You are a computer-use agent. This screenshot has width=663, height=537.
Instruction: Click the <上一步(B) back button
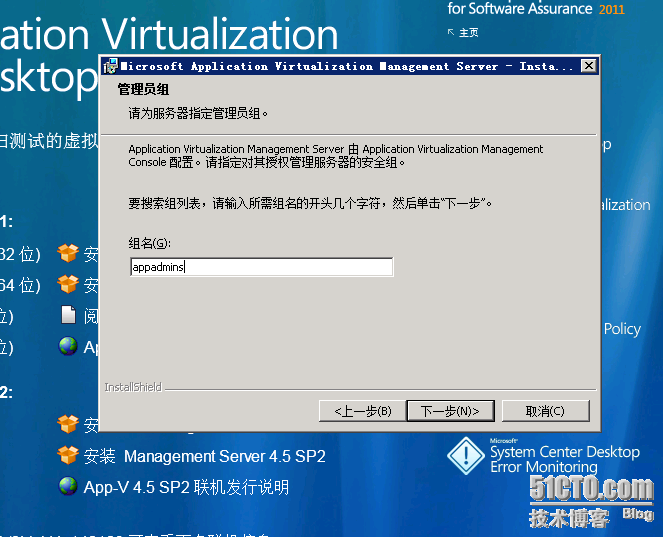[362, 411]
